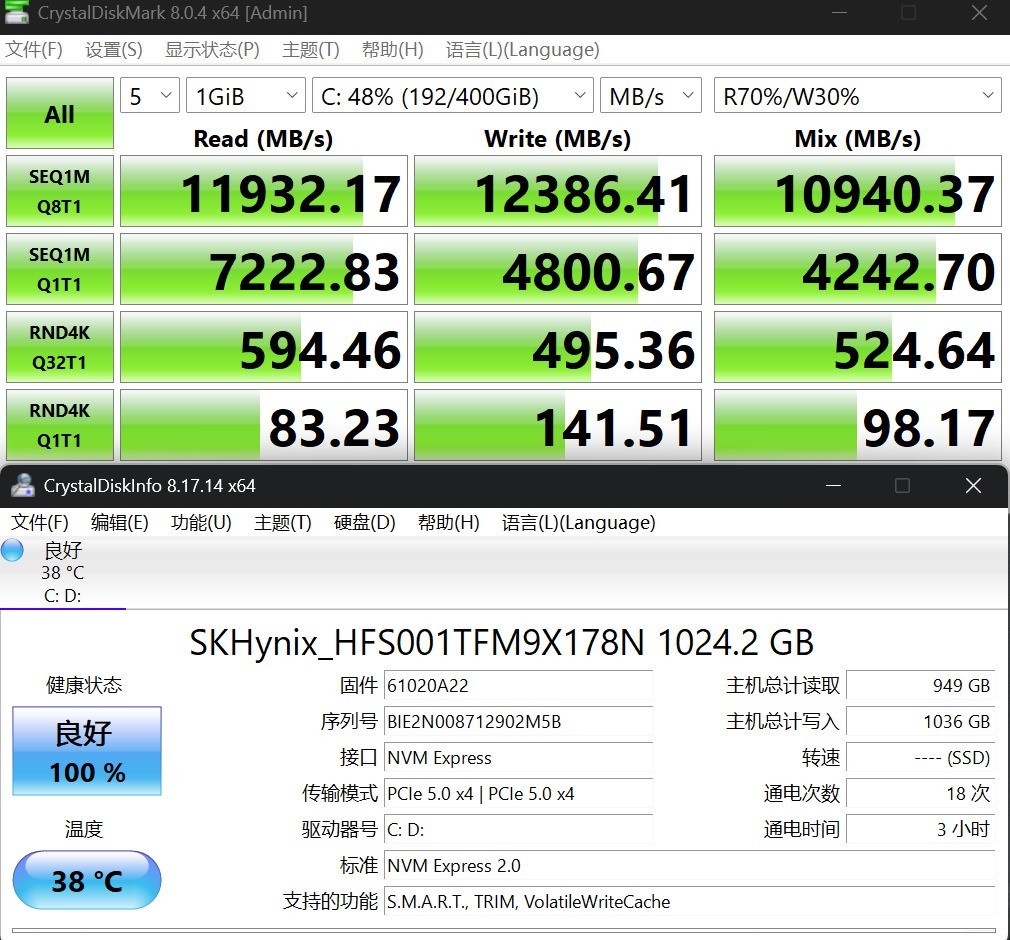Viewport: 1010px width, 940px height.
Task: Open the test count dropdown showing 5
Action: coord(148,95)
